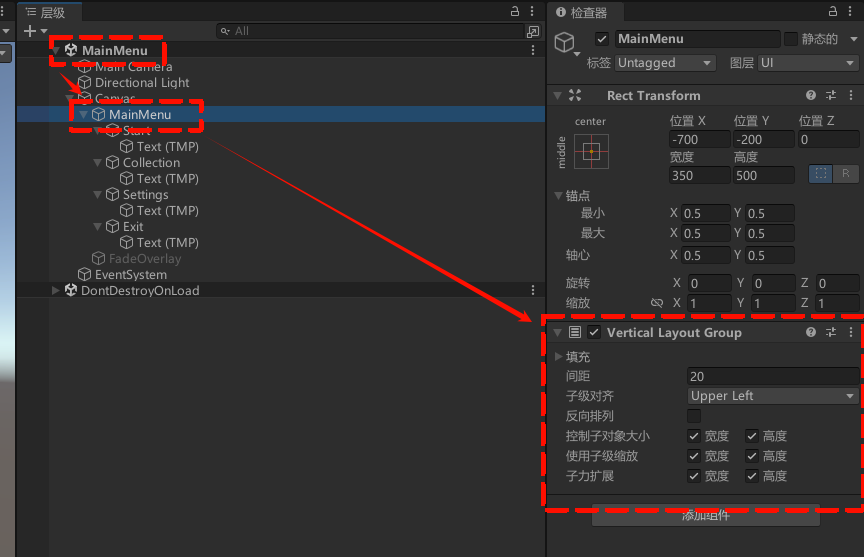This screenshot has height=557, width=864.
Task: Collapse the Settings object in hierarchy
Action: pos(98,194)
